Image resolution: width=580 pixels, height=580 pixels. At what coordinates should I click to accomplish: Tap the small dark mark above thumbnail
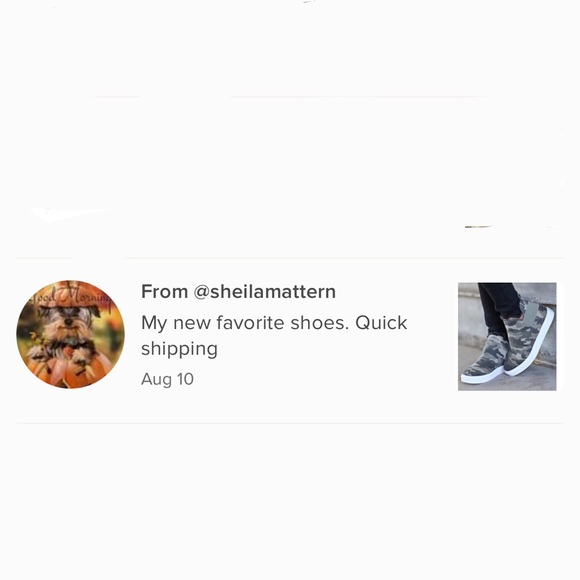(478, 226)
